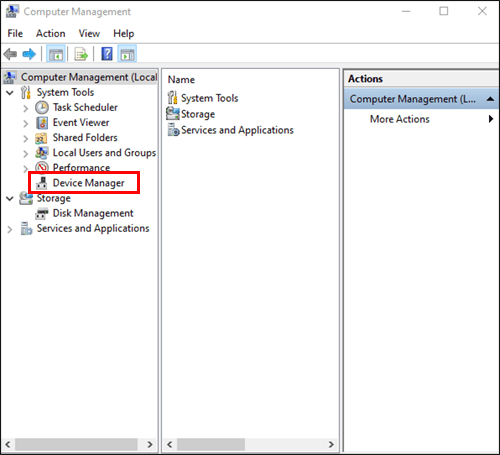500x455 pixels.
Task: Click Event Viewer icon in tree
Action: coord(42,123)
